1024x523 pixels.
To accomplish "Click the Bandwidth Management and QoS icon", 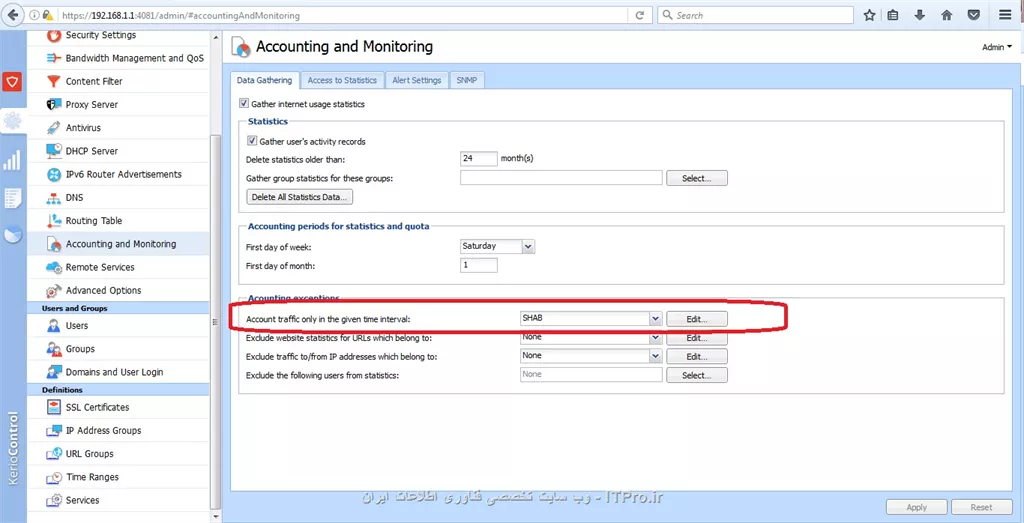I will click(54, 58).
